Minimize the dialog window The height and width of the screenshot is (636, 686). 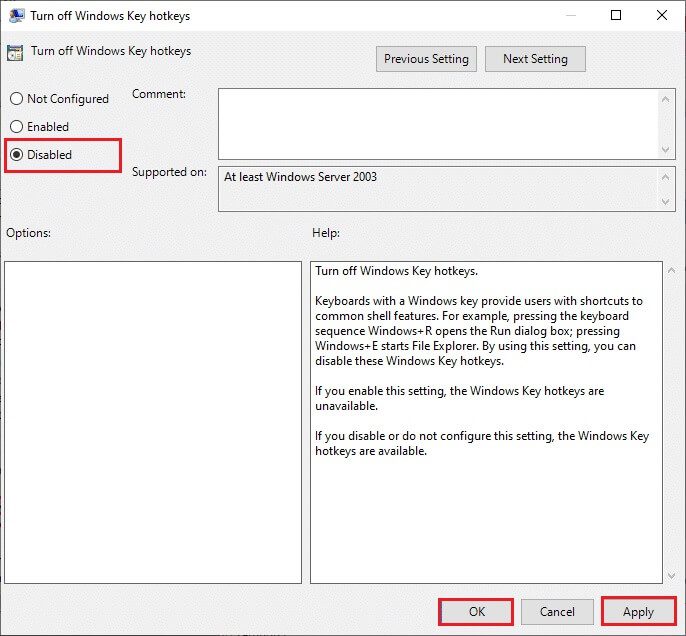tap(570, 15)
